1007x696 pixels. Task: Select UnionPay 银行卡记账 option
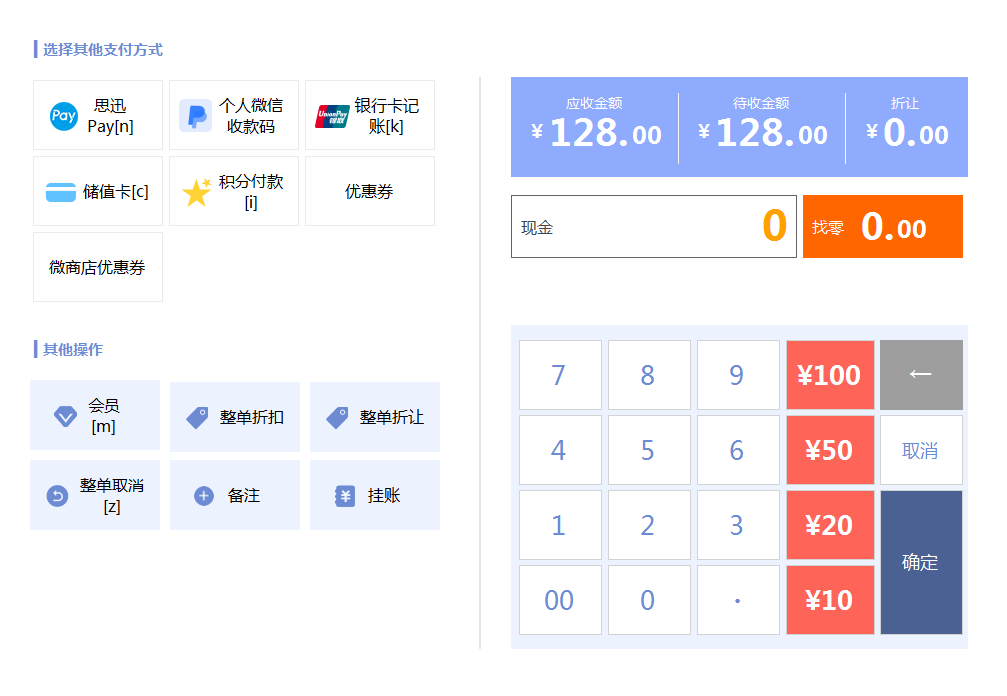click(x=332, y=116)
